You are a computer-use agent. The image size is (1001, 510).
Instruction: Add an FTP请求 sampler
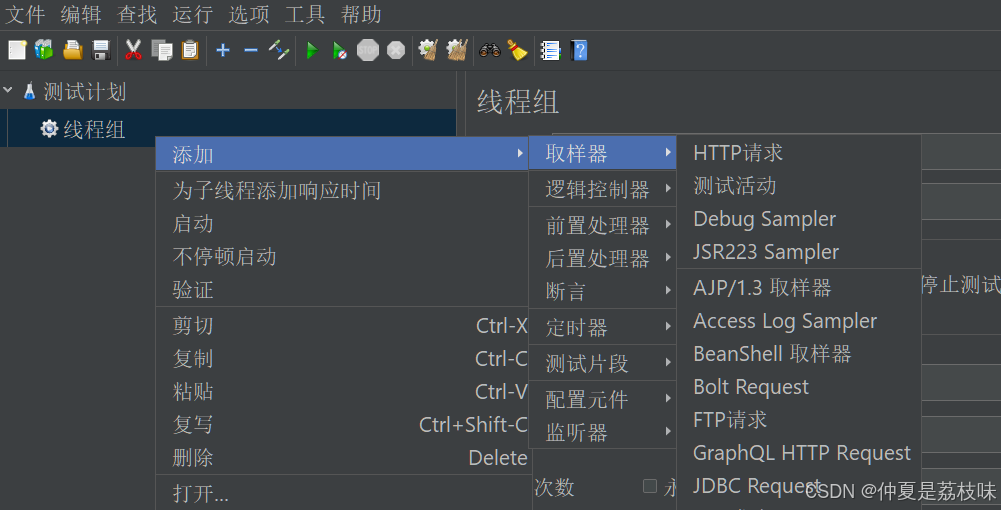coord(799,420)
